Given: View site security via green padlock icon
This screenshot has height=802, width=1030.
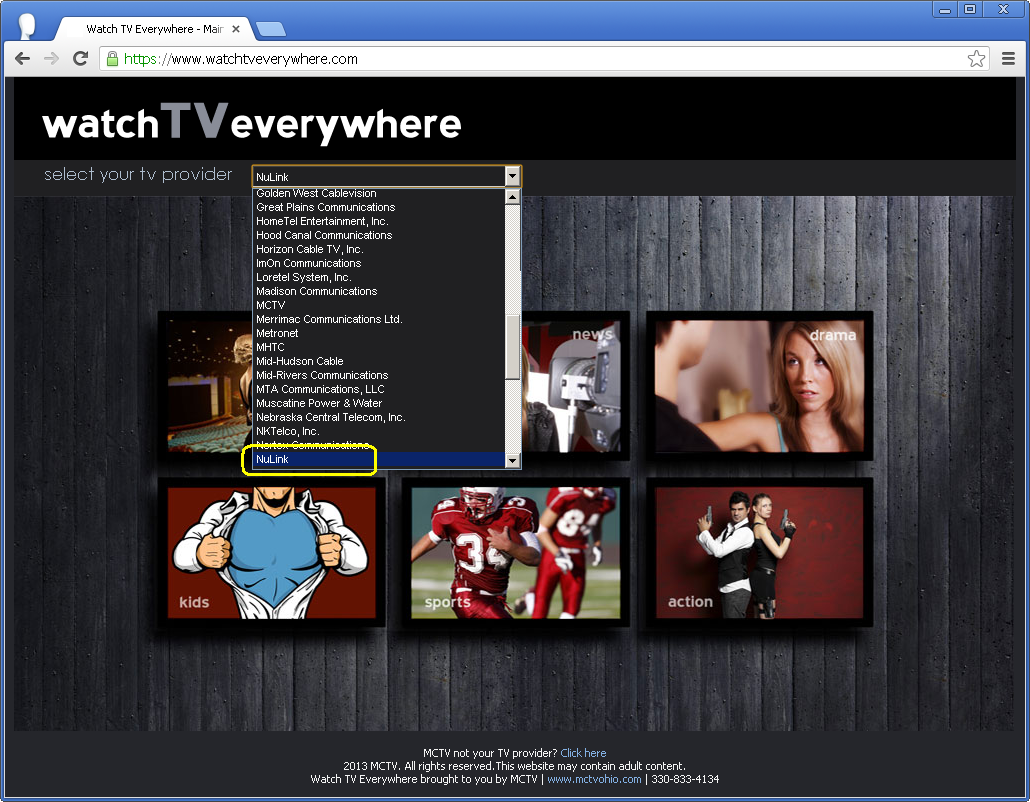Looking at the screenshot, I should 112,59.
